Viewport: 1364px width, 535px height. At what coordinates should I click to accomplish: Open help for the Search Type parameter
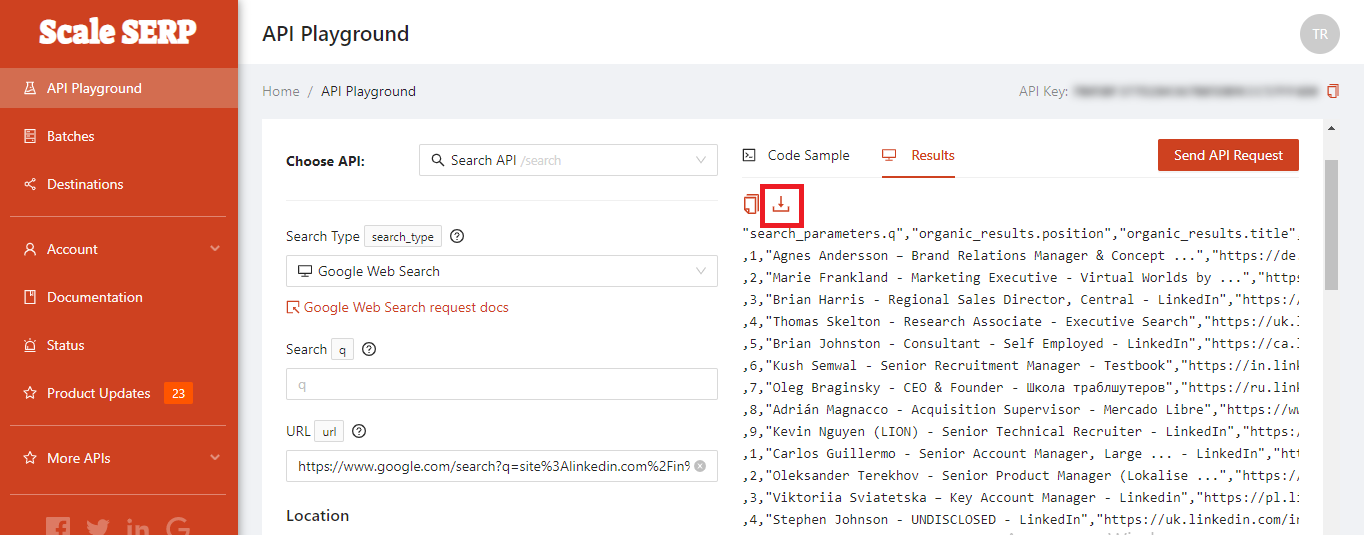coord(457,237)
